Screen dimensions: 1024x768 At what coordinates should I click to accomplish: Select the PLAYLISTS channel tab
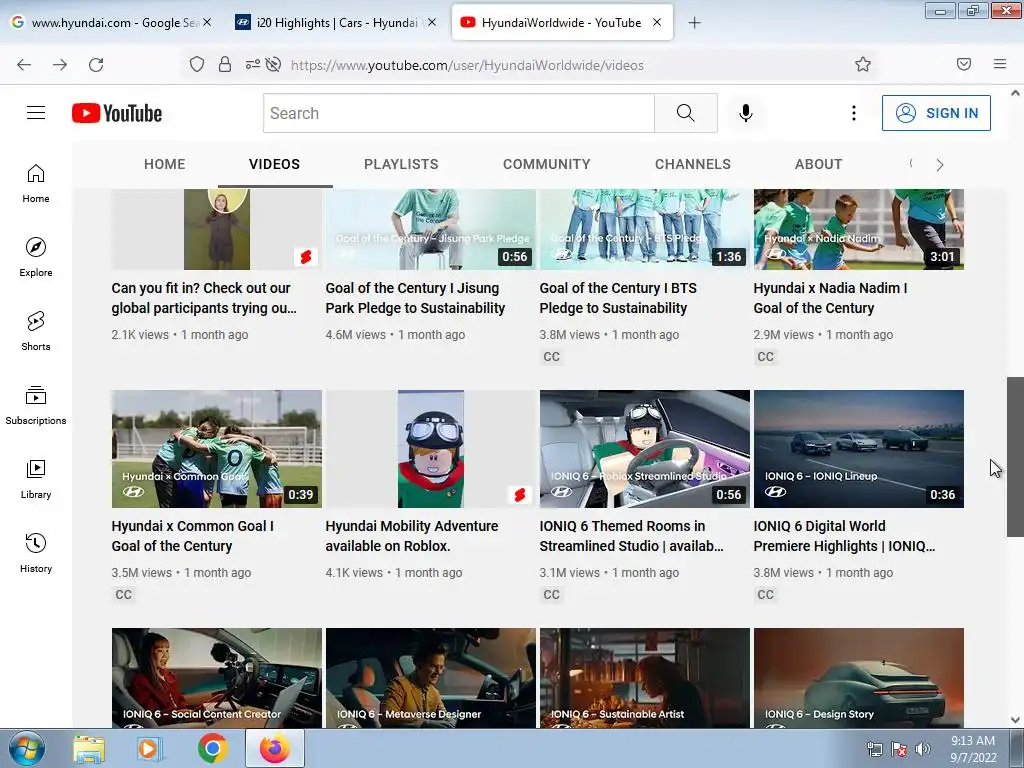pyautogui.click(x=401, y=165)
